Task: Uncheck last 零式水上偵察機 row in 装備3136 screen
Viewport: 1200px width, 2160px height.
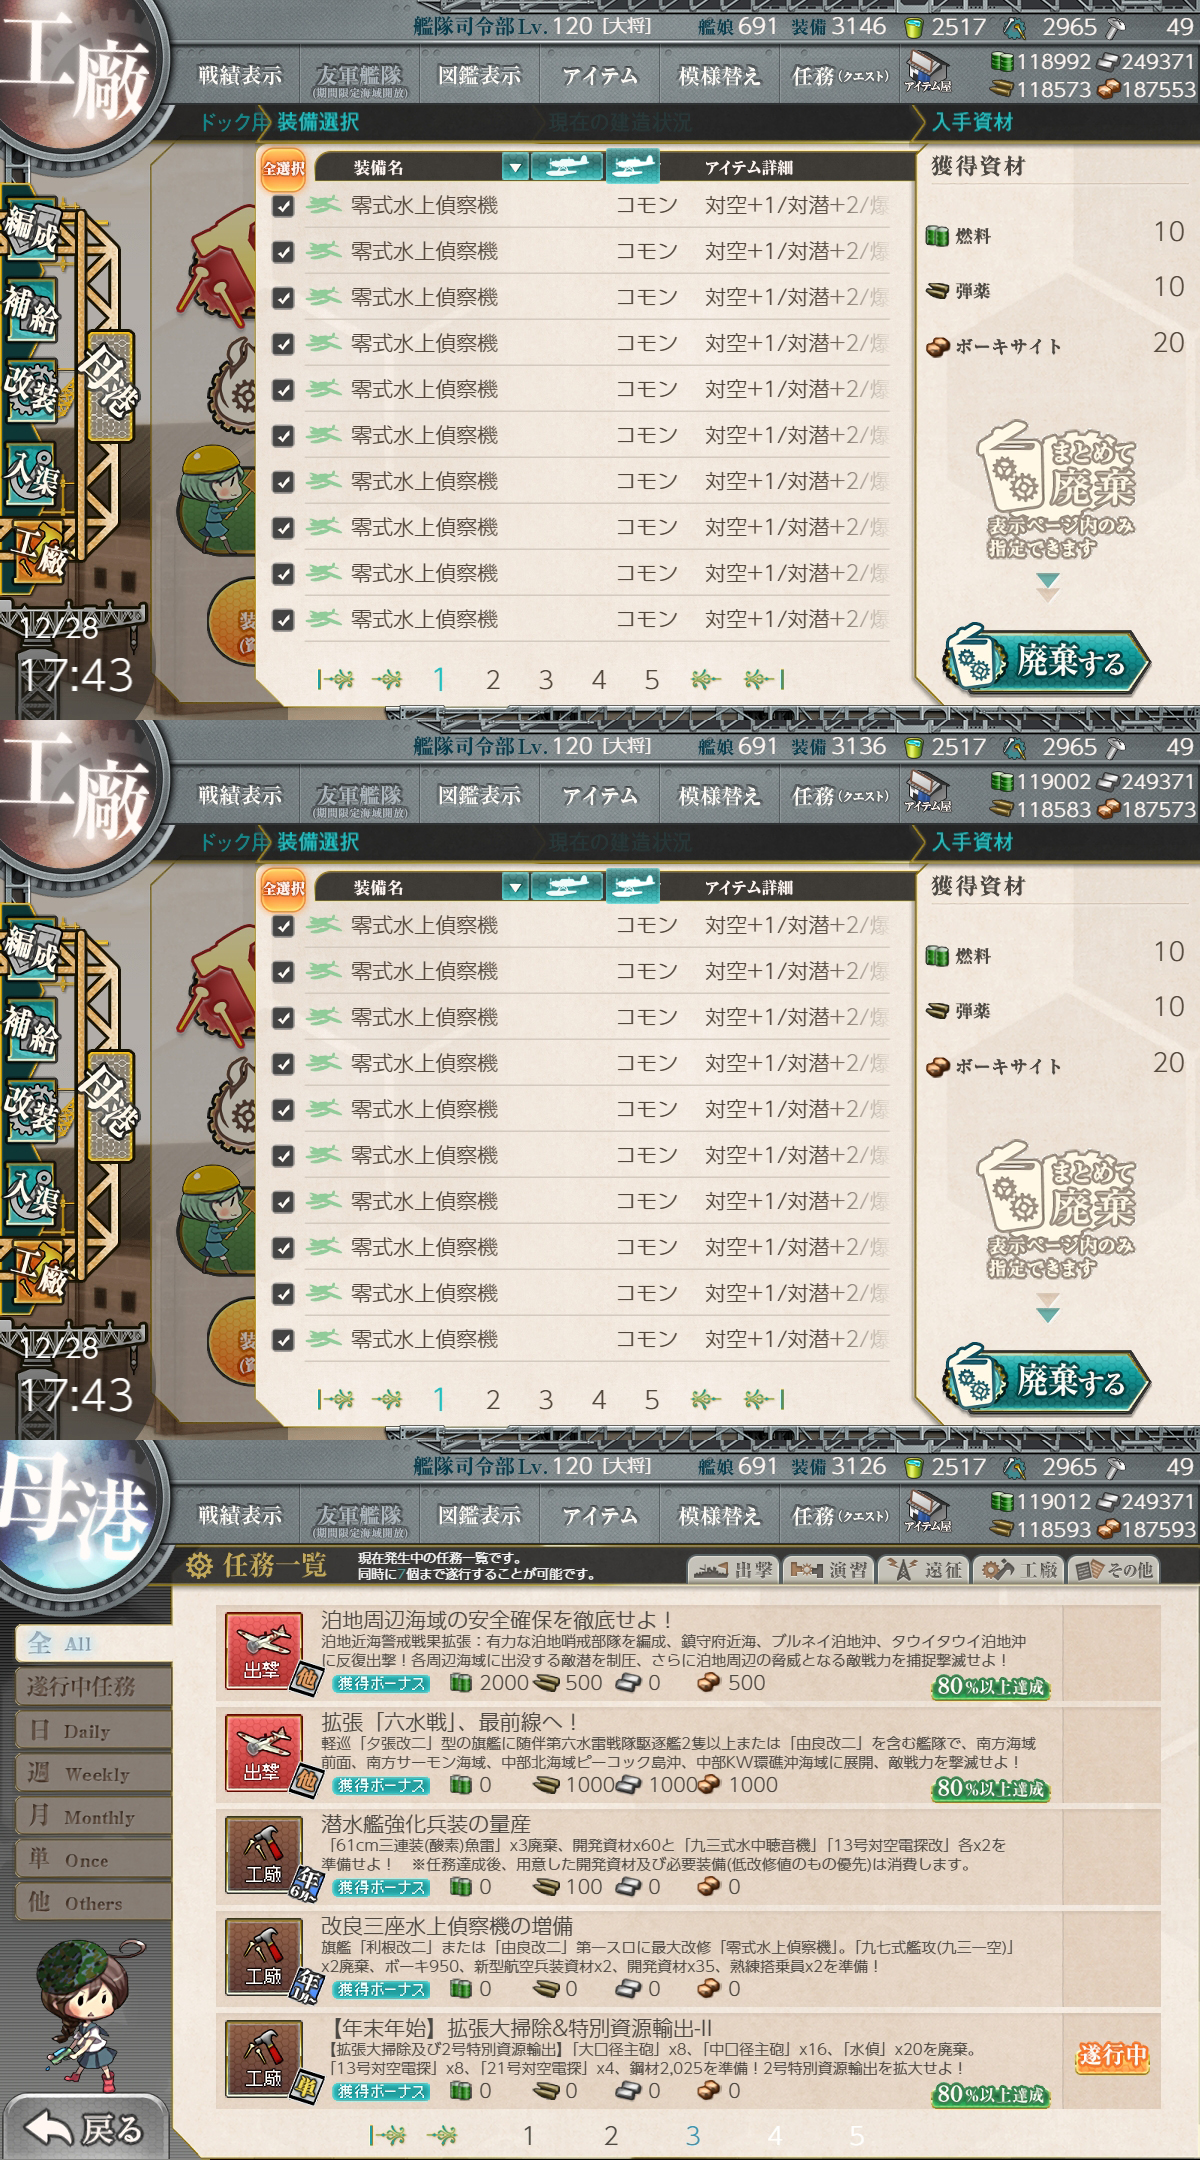Action: tap(283, 1340)
